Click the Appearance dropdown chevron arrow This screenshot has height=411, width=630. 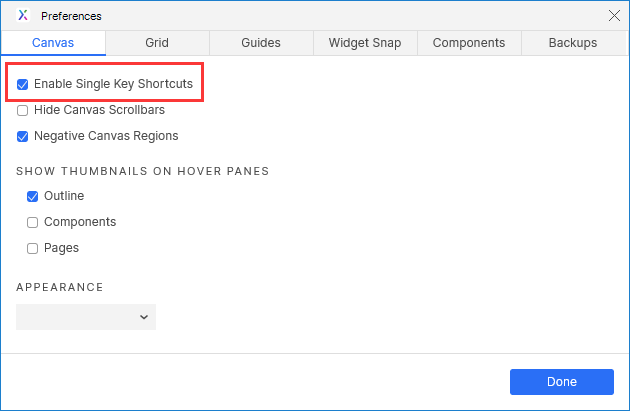tap(144, 317)
